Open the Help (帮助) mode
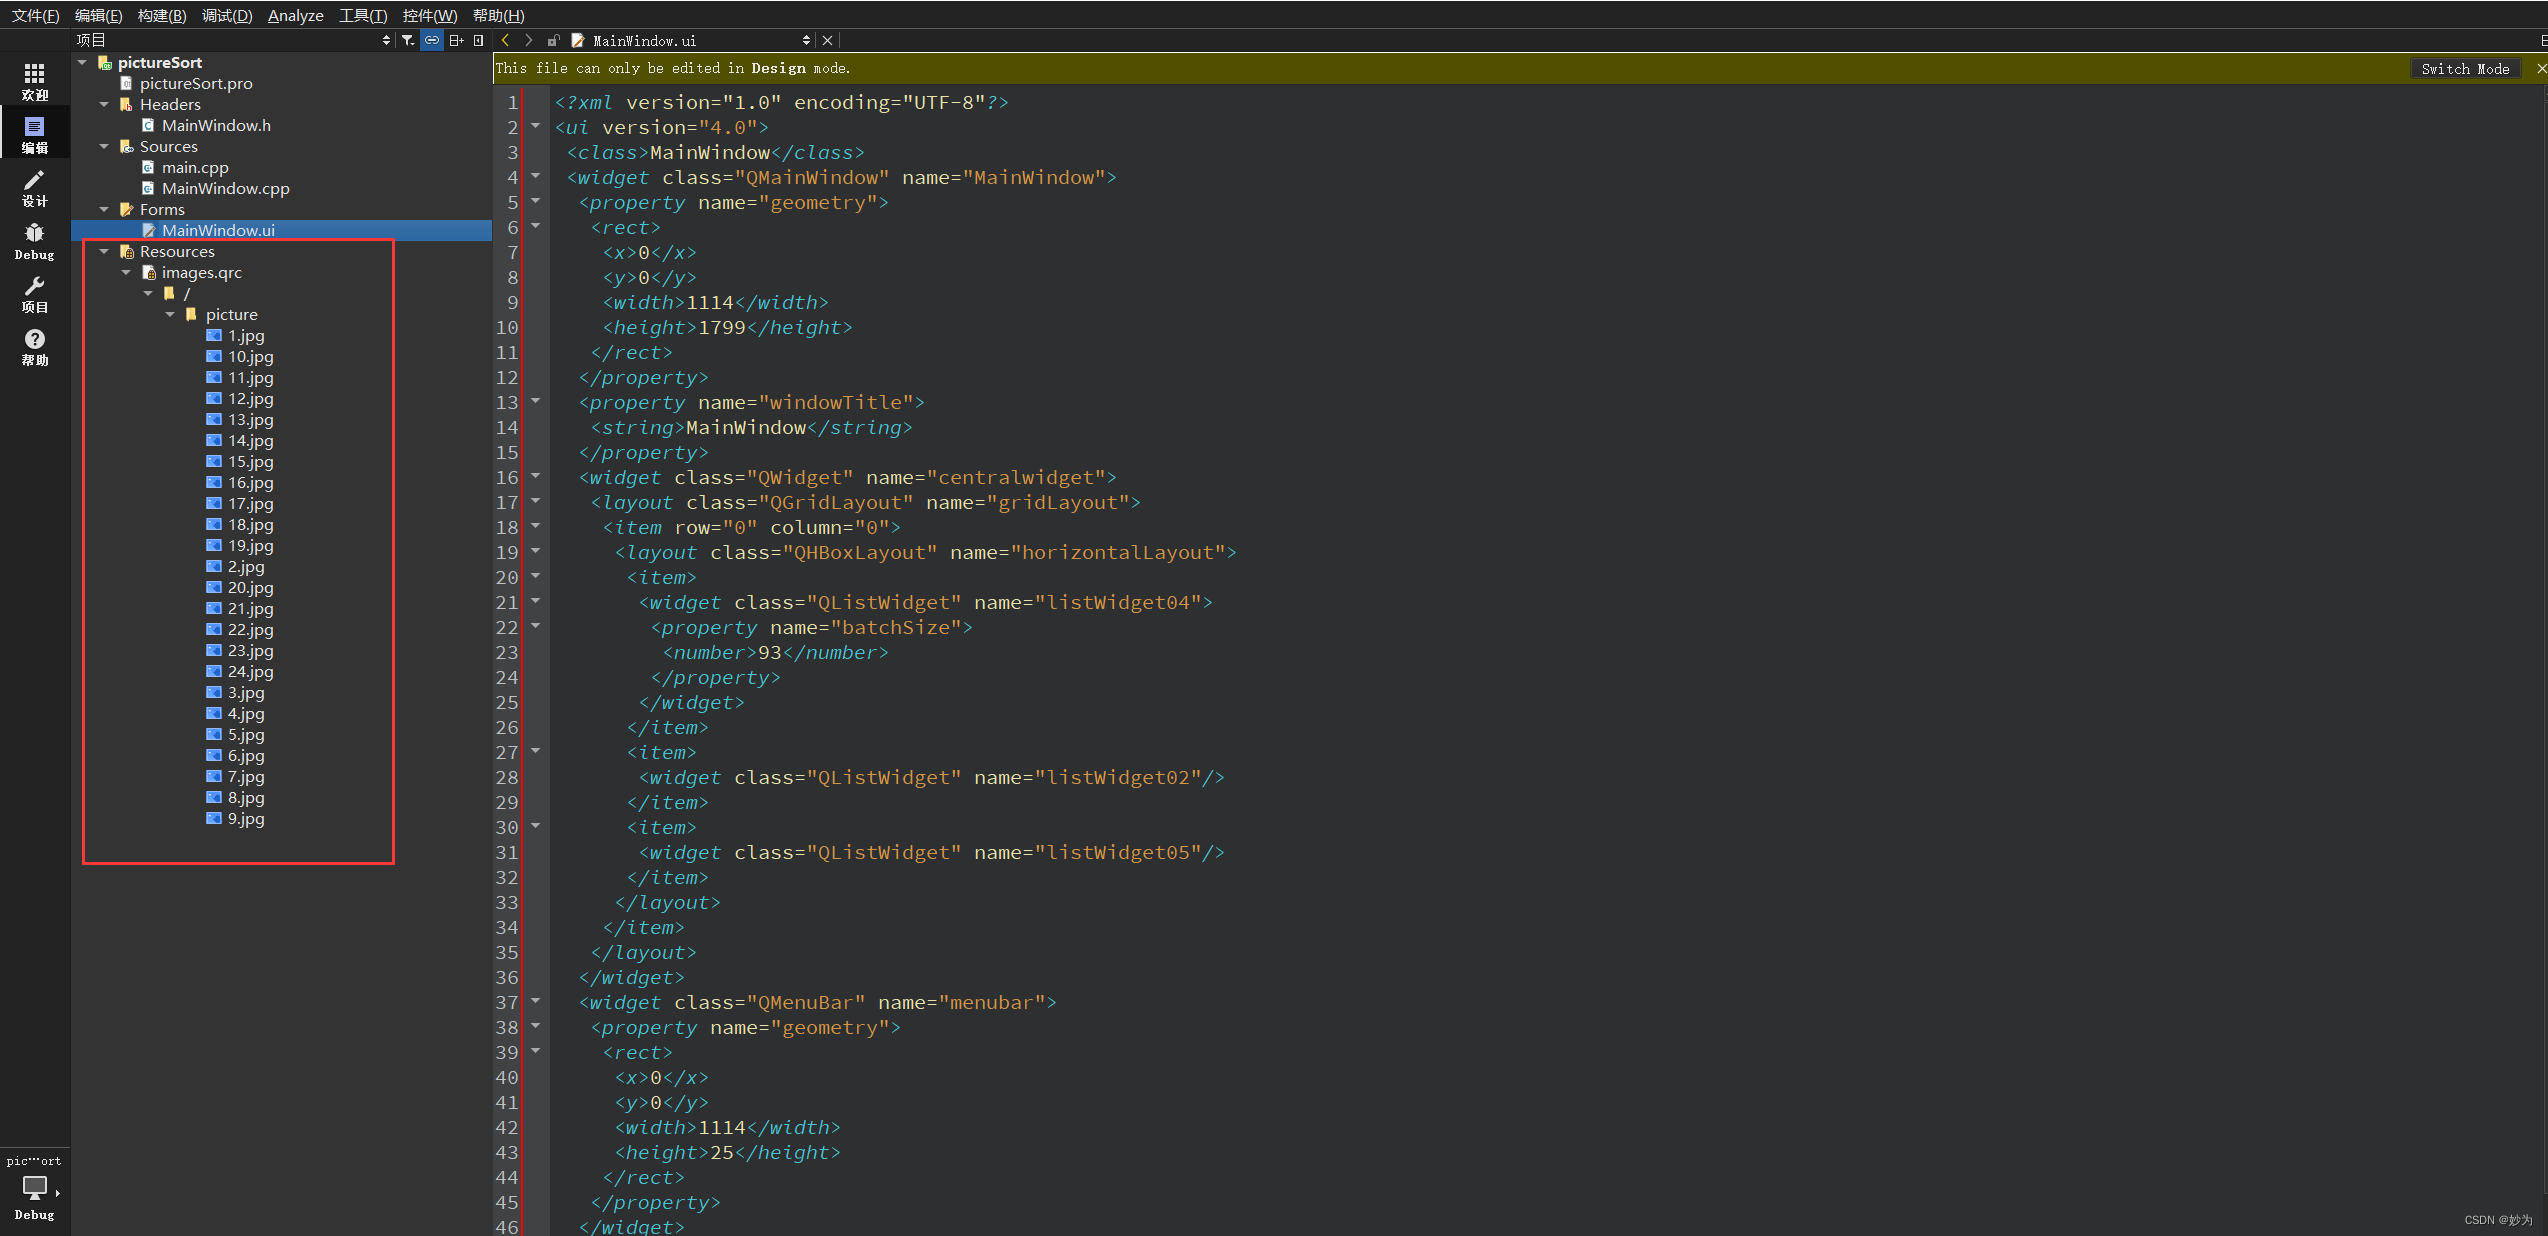The height and width of the screenshot is (1236, 2548). pos(34,347)
